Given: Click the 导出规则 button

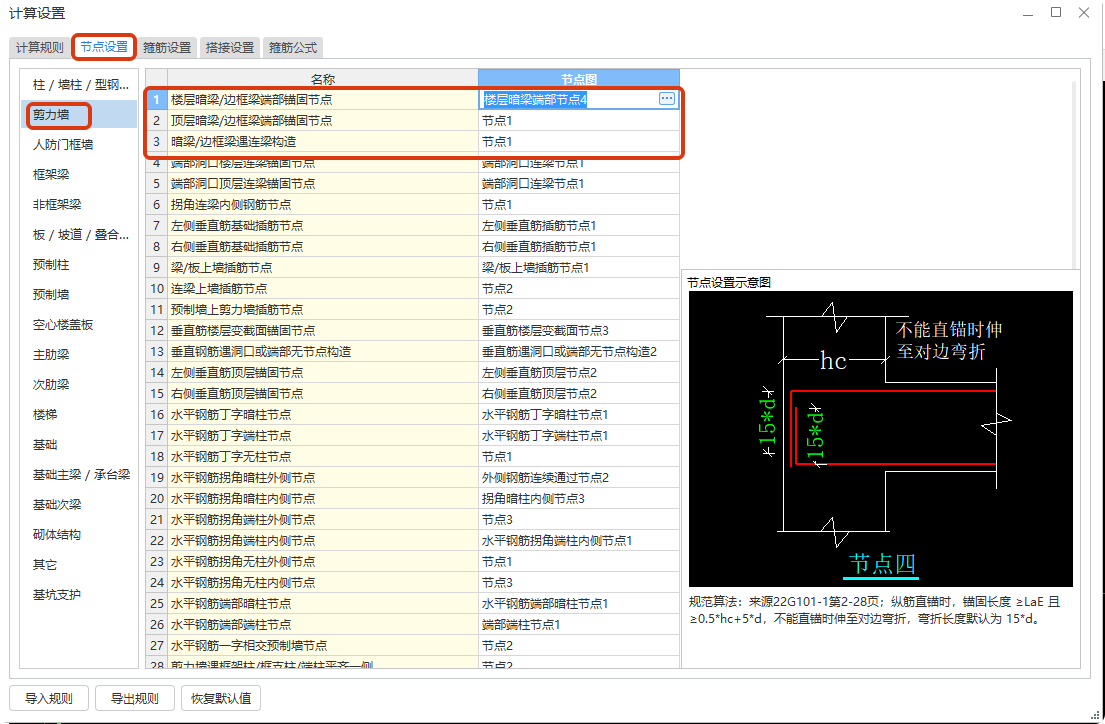Looking at the screenshot, I should (135, 698).
